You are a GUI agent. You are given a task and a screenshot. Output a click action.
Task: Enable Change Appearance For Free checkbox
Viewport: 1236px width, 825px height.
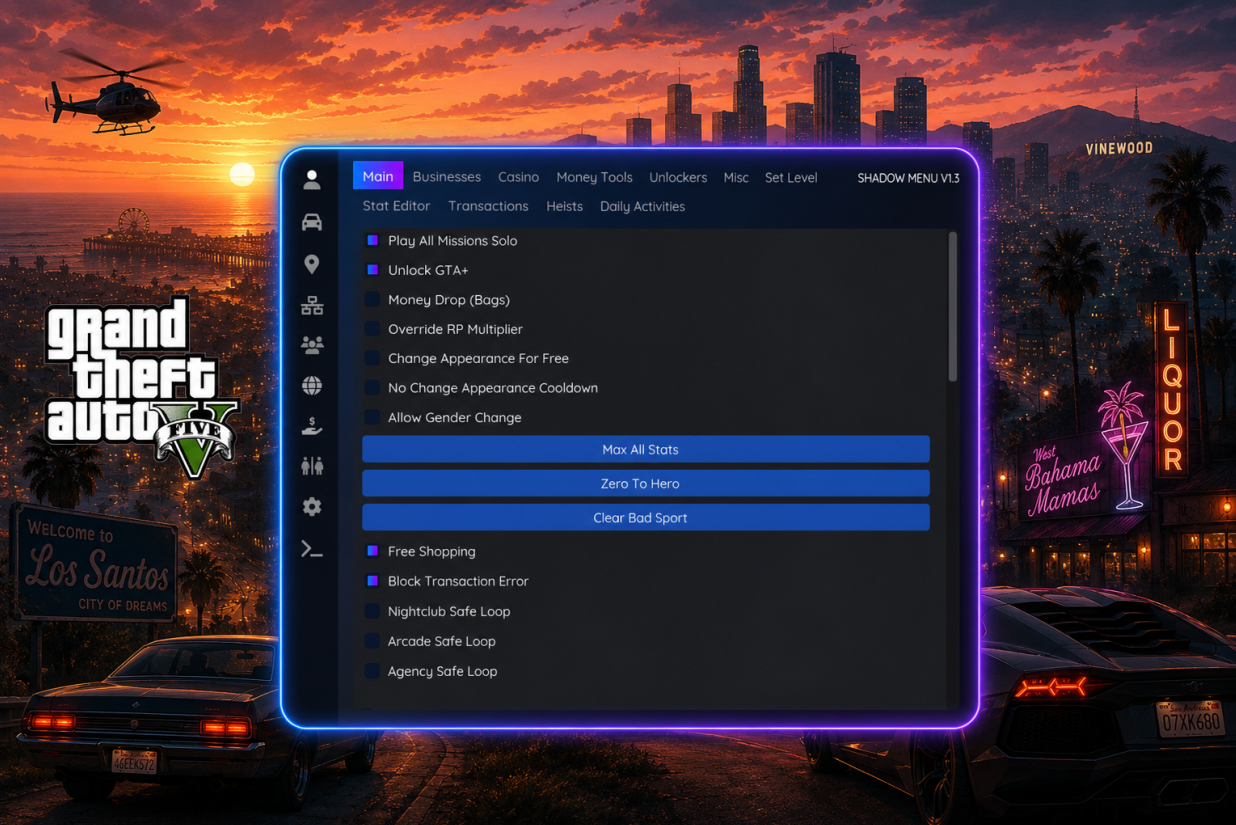372,358
